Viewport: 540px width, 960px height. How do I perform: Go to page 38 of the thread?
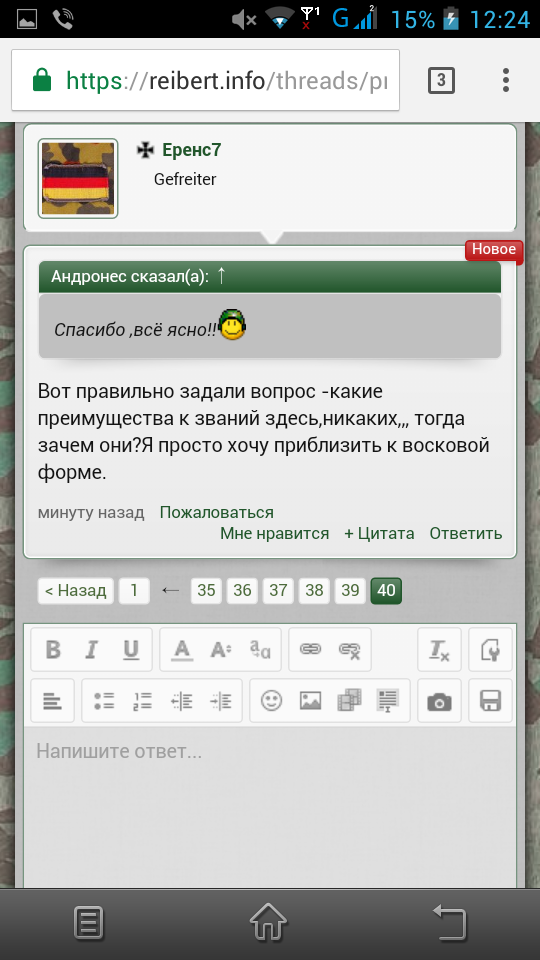pyautogui.click(x=314, y=591)
